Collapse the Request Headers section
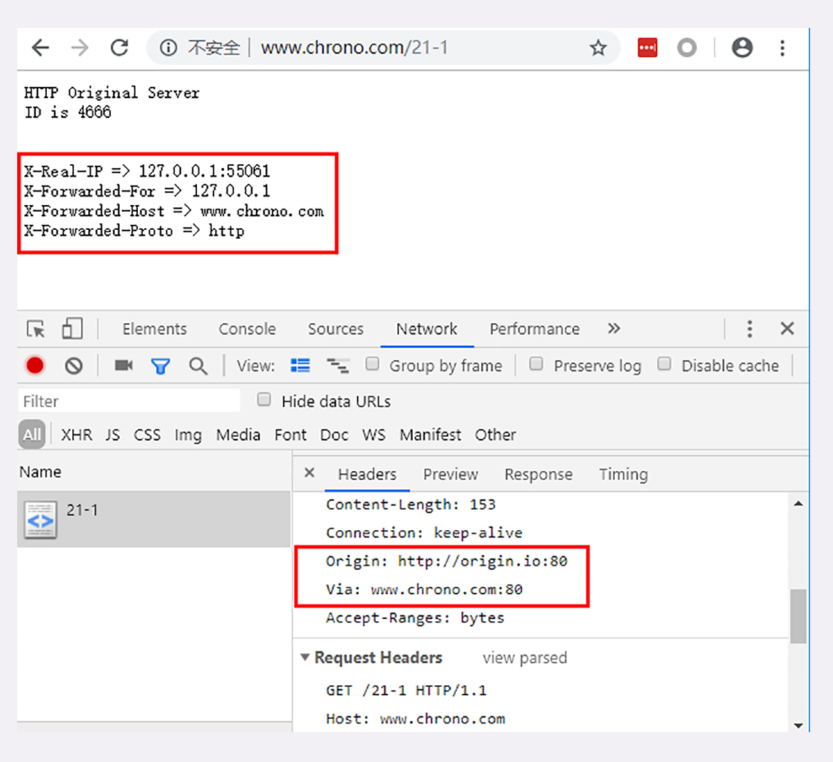The height and width of the screenshot is (762, 833). click(305, 657)
